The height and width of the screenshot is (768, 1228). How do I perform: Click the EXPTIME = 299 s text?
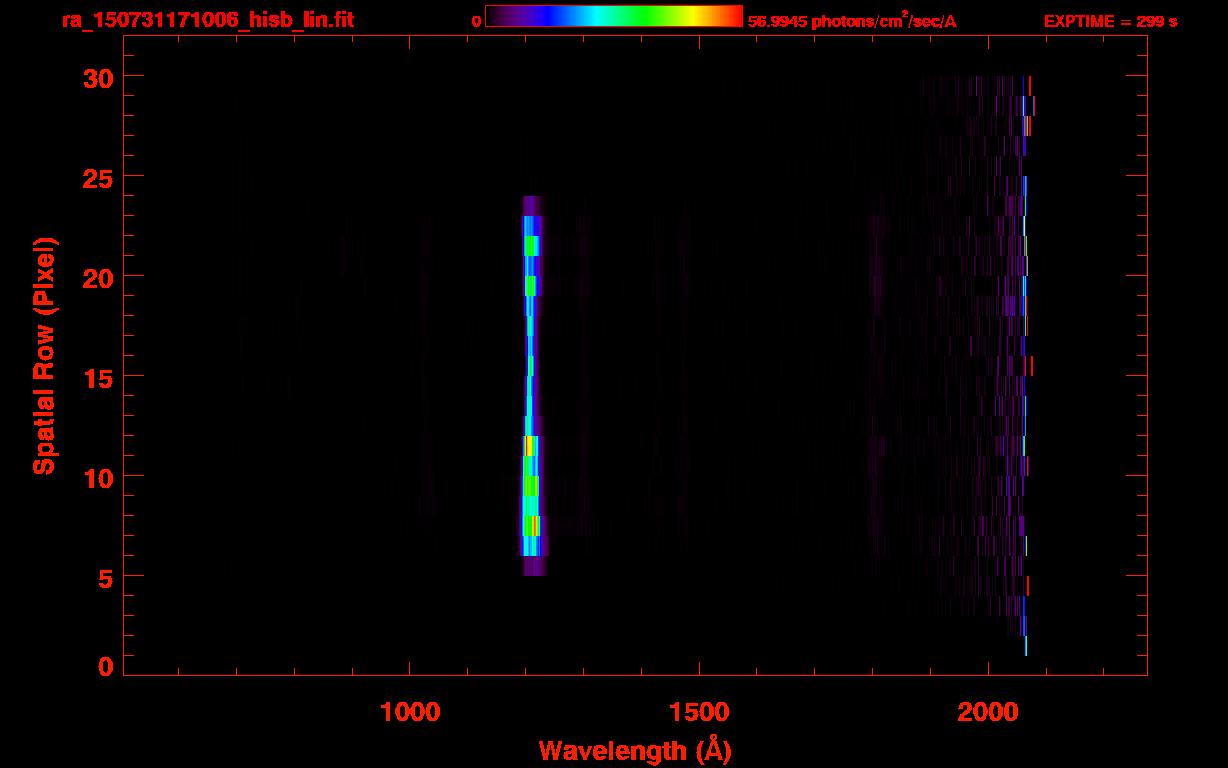coord(1110,21)
